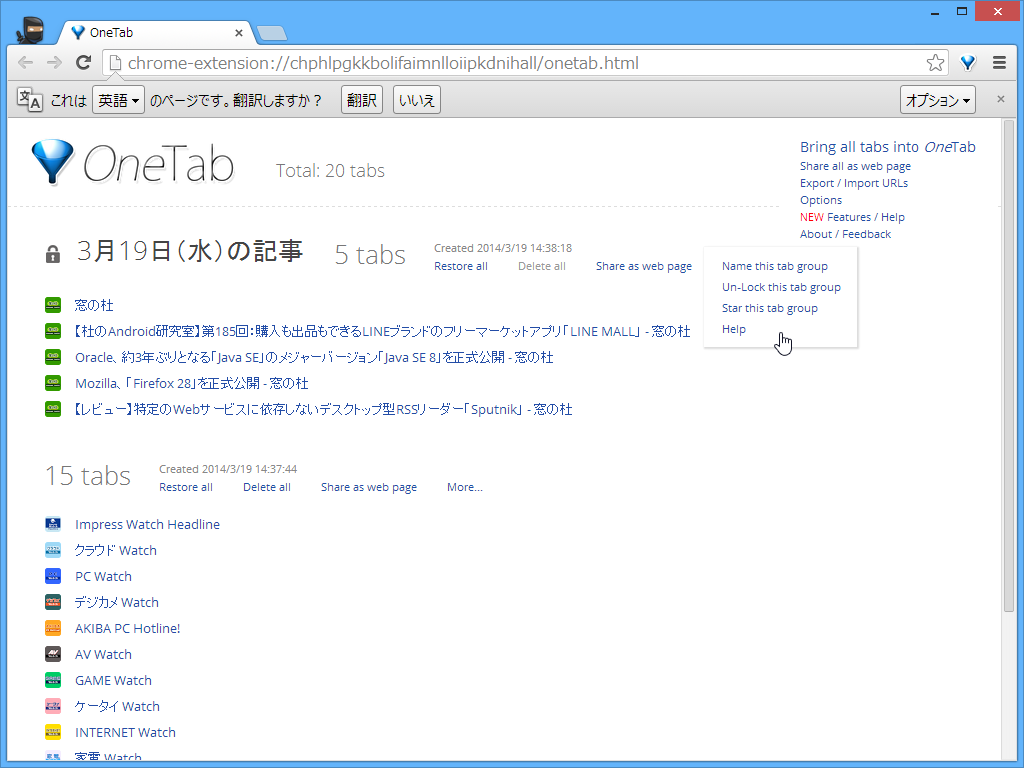1024x768 pixels.
Task: Click INTERNET Watch favicon
Action: coord(53,732)
